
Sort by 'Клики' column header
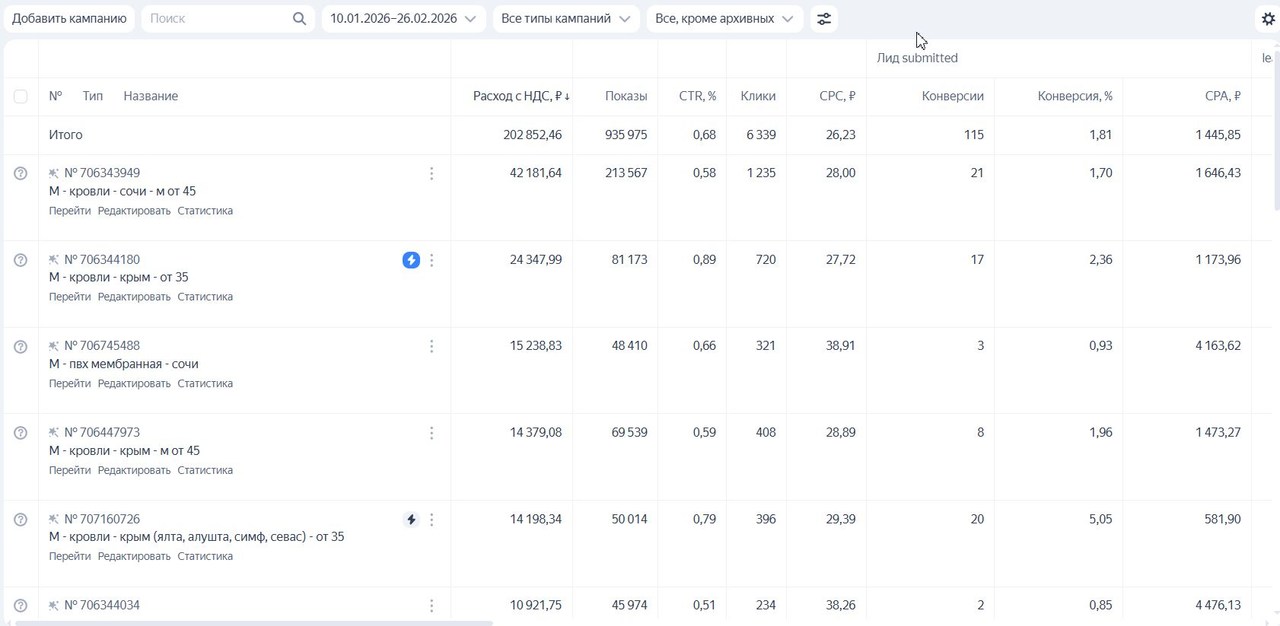point(758,96)
